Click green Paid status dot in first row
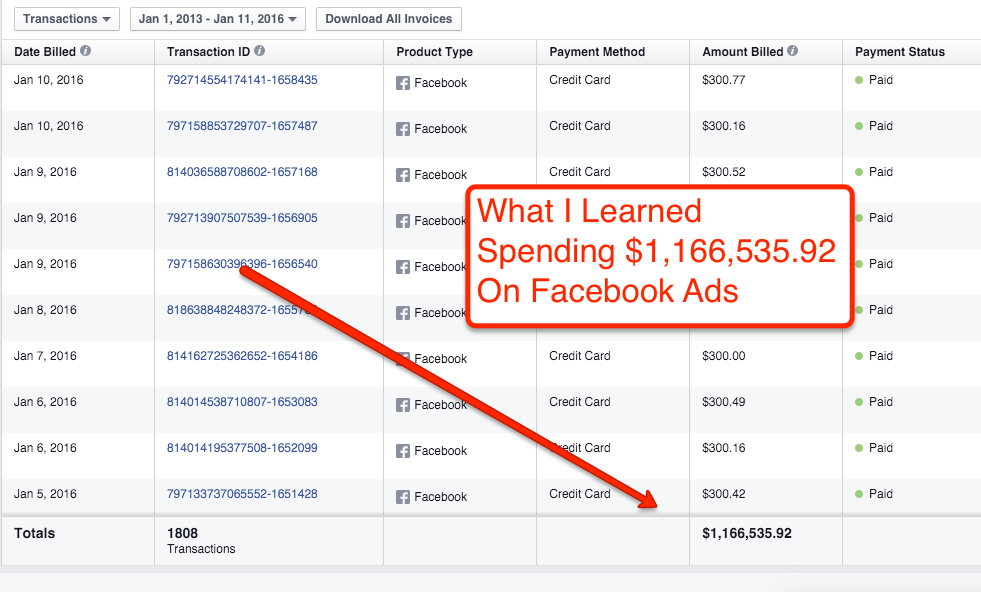The width and height of the screenshot is (981, 592). [x=859, y=80]
